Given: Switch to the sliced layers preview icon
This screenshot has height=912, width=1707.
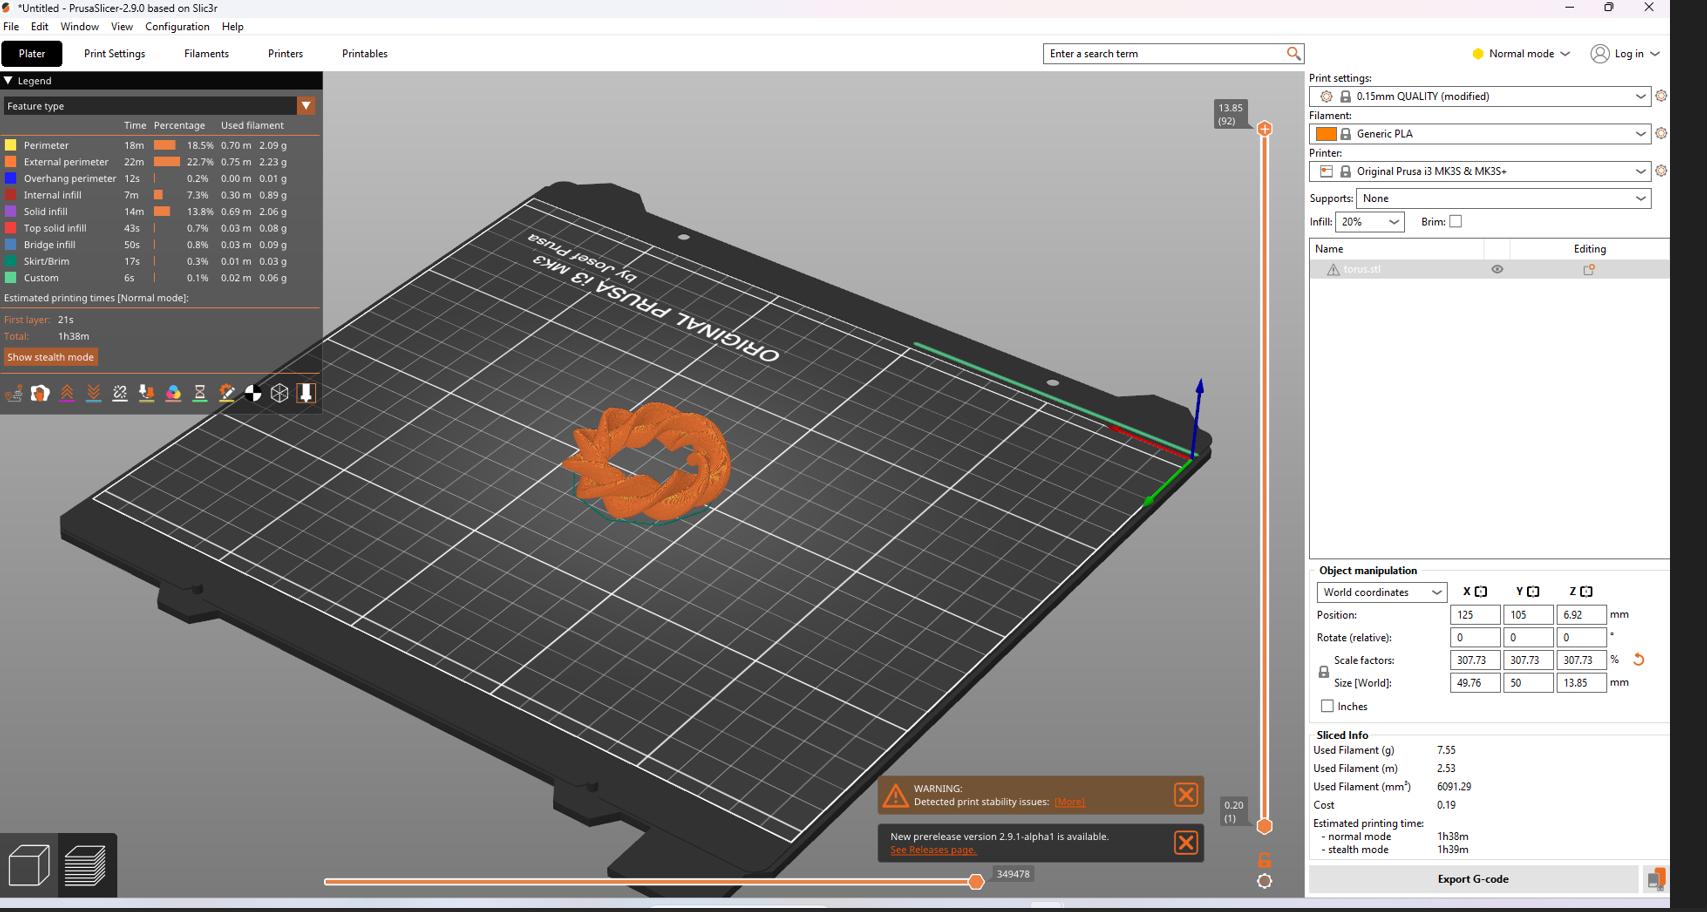Looking at the screenshot, I should tap(86, 865).
